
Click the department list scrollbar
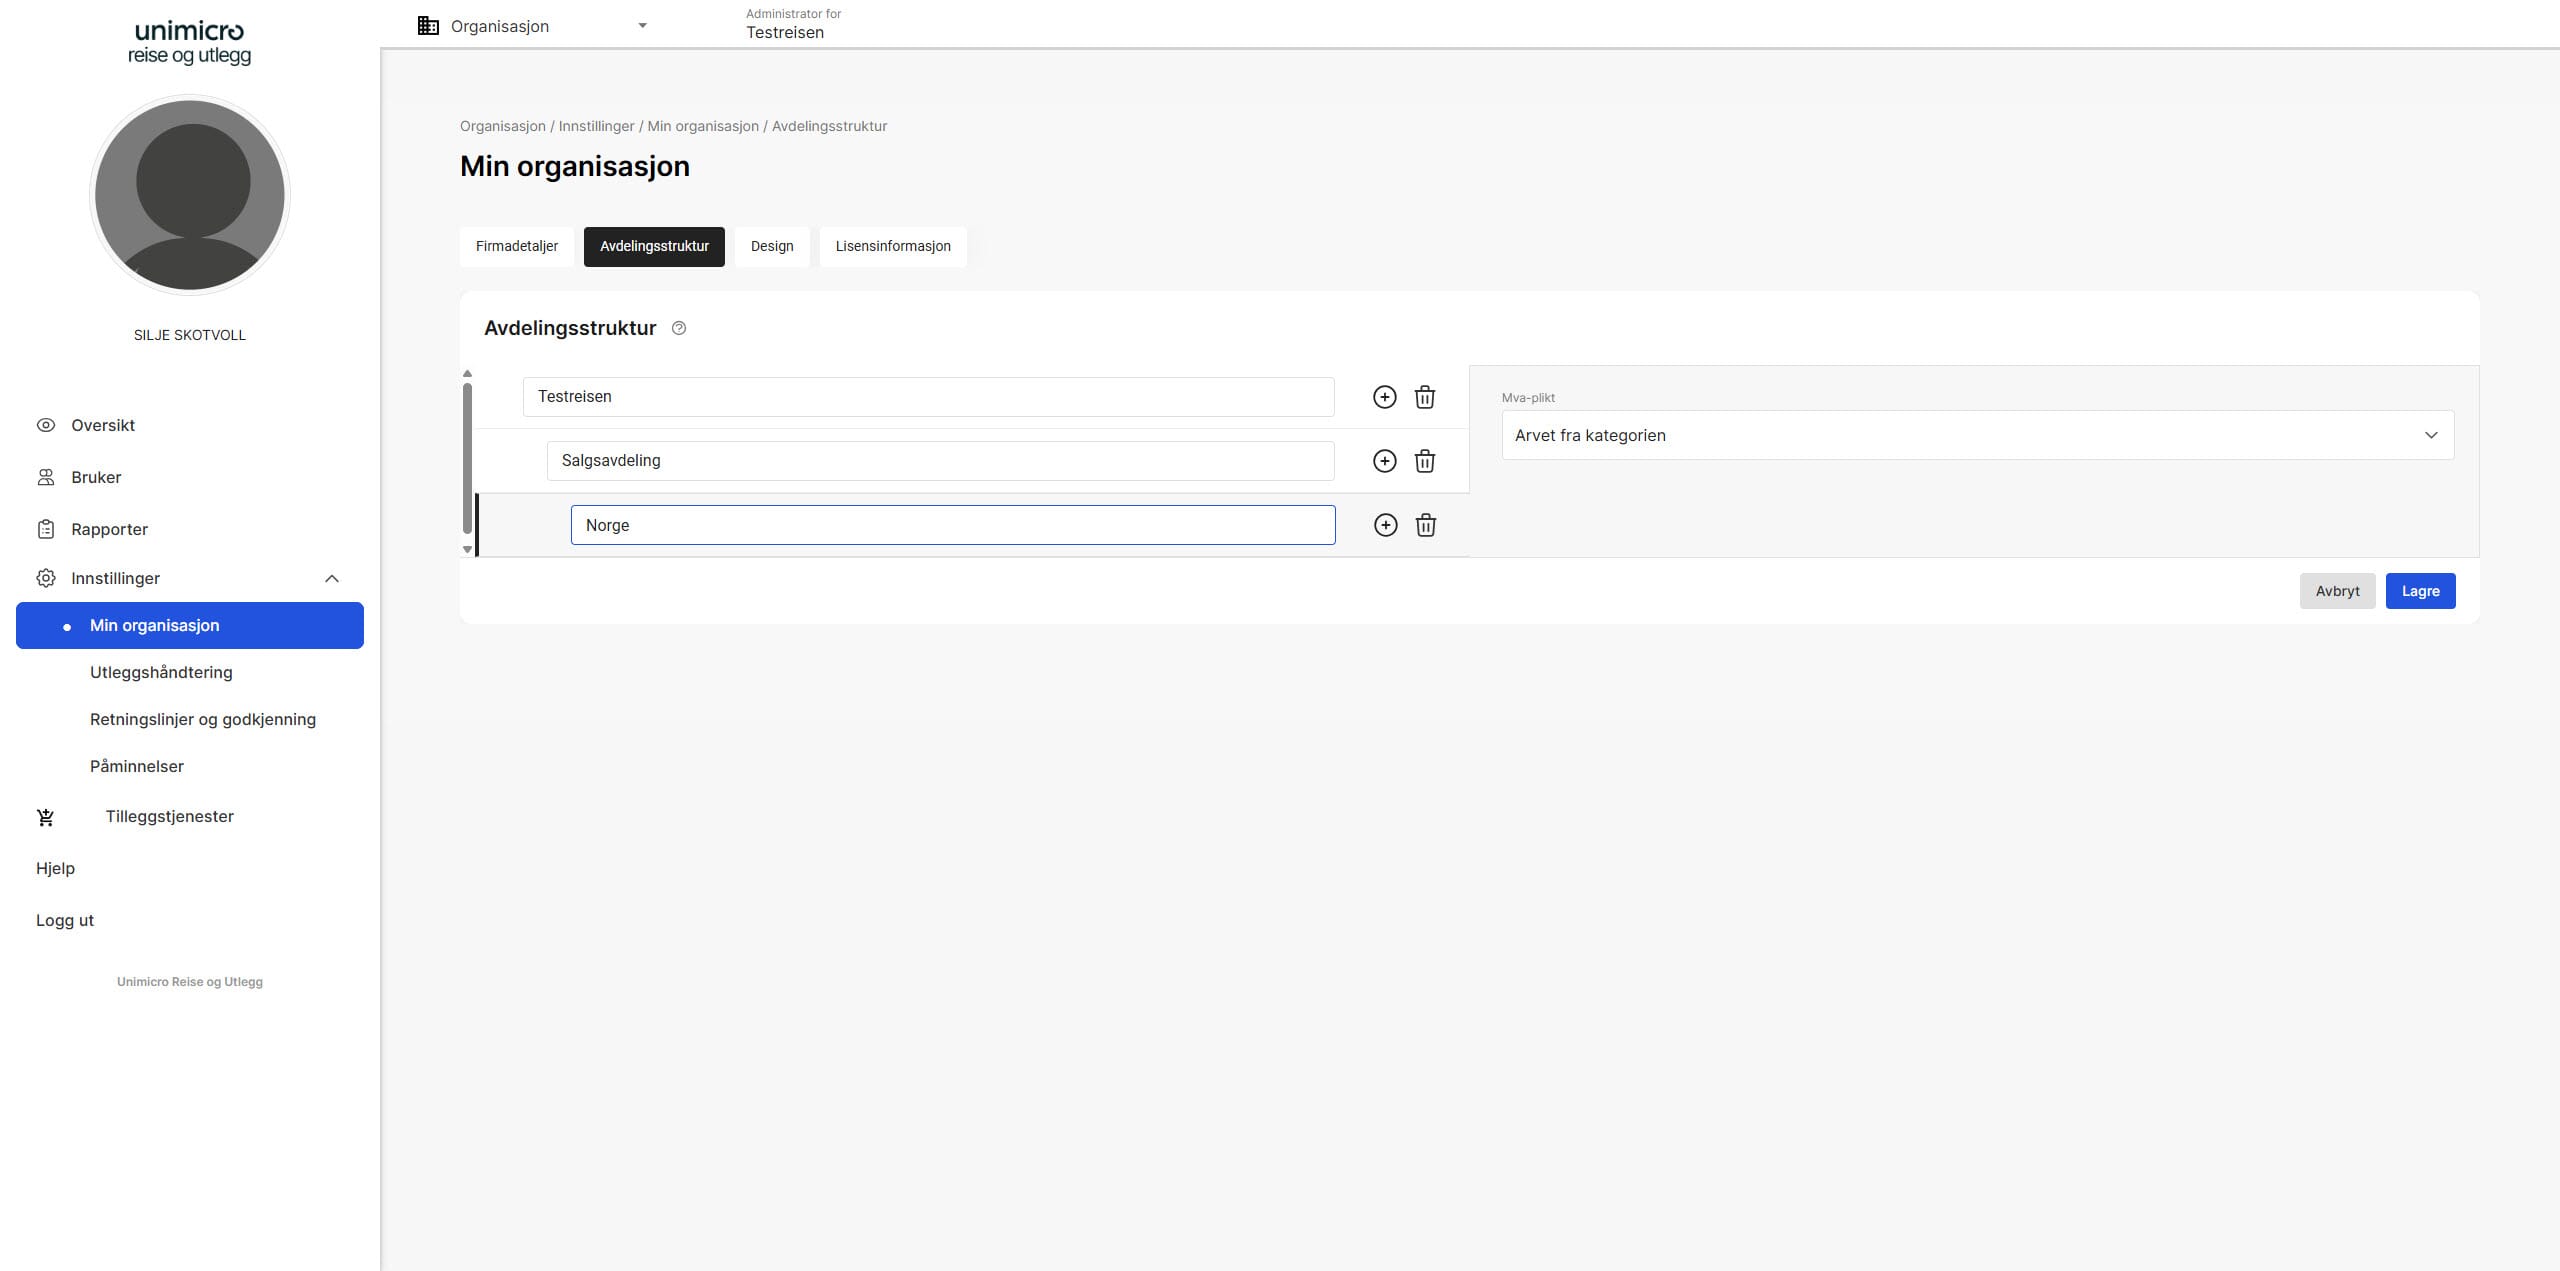coord(467,458)
